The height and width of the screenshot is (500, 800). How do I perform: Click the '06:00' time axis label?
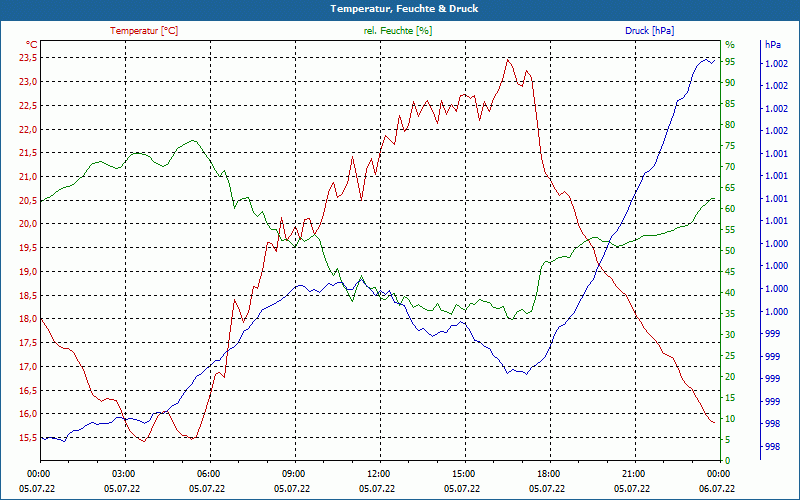pos(207,473)
